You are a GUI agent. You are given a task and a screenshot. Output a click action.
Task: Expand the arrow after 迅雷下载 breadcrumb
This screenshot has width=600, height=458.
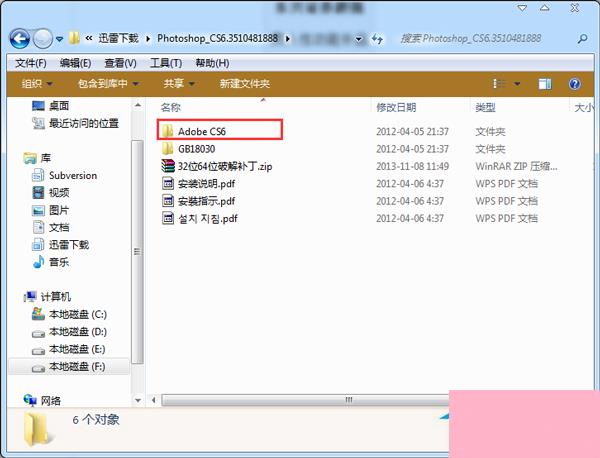pyautogui.click(x=148, y=39)
